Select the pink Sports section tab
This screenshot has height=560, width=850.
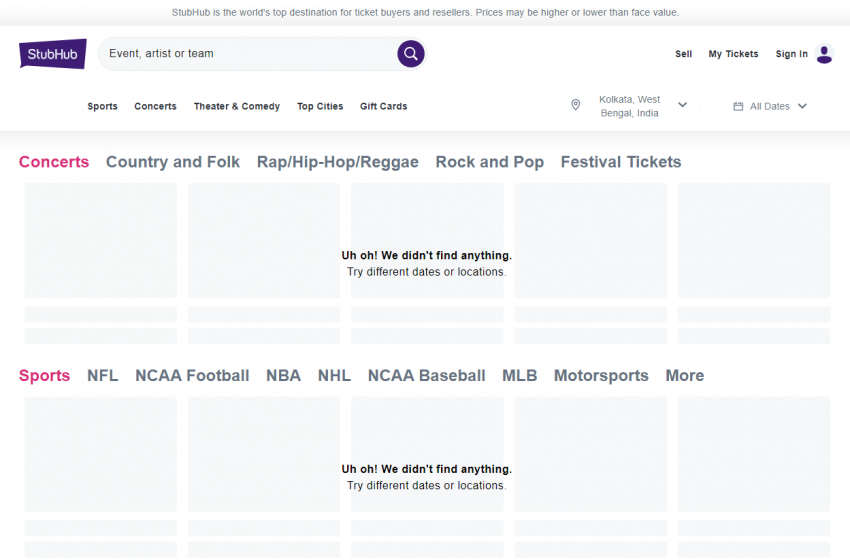pyautogui.click(x=44, y=376)
